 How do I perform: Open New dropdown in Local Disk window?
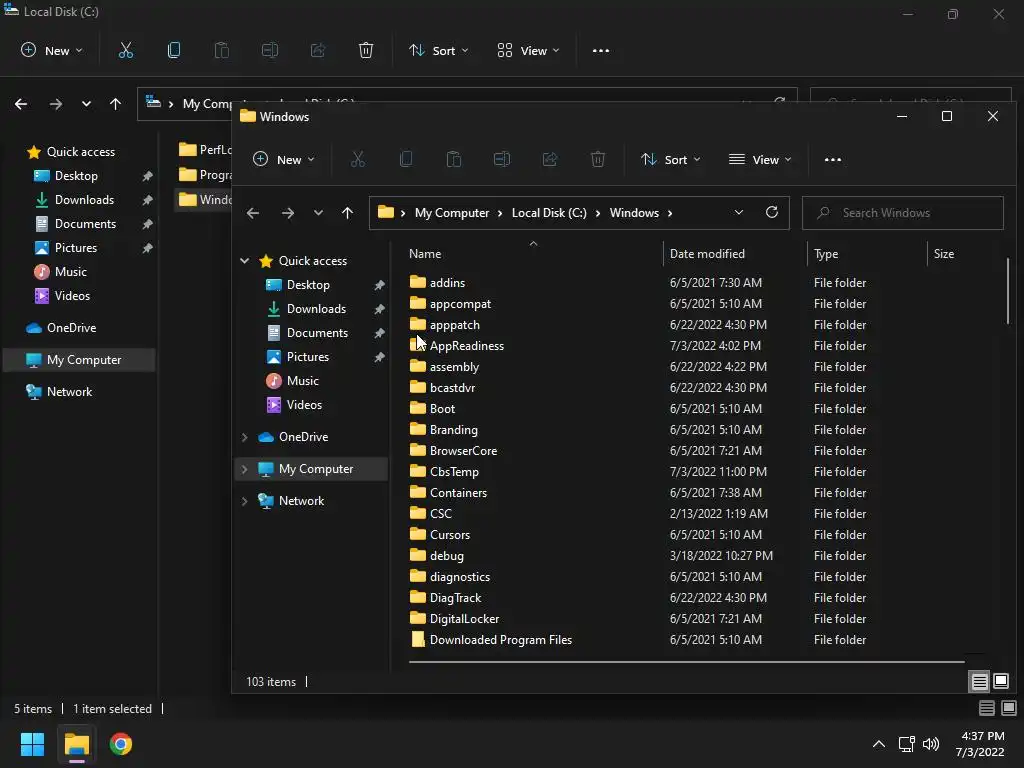click(x=52, y=50)
